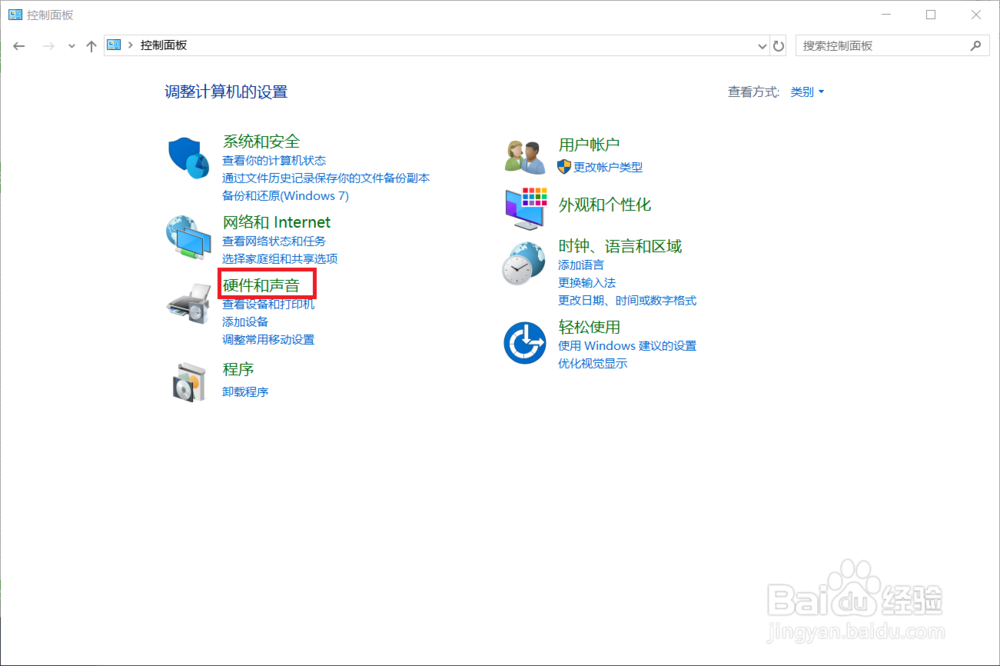1000x666 pixels.
Task: Click the Control Panel icon in the address bar
Action: [114, 45]
